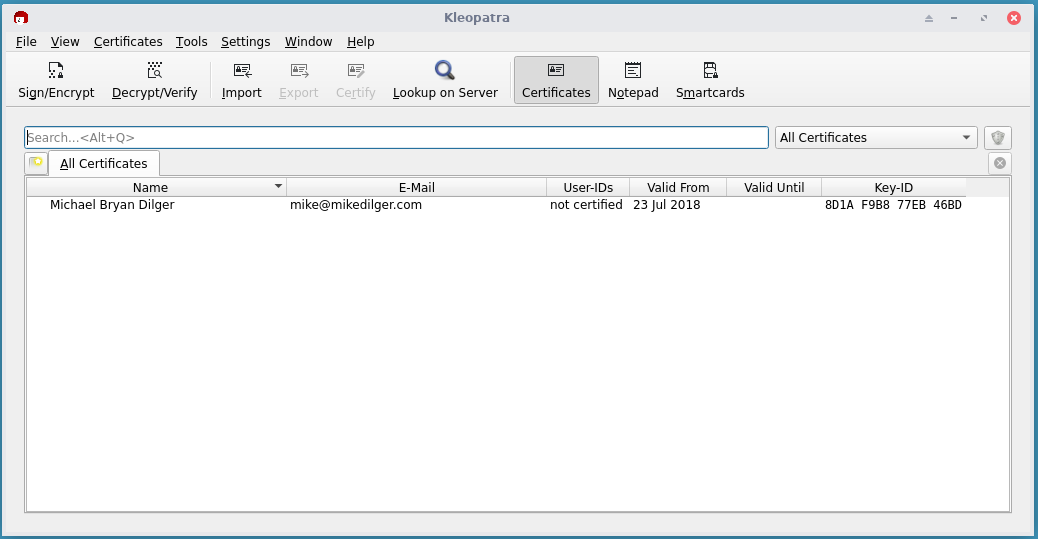Viewport: 1038px width, 539px height.
Task: Click the Import certificate toolbar button
Action: (242, 79)
